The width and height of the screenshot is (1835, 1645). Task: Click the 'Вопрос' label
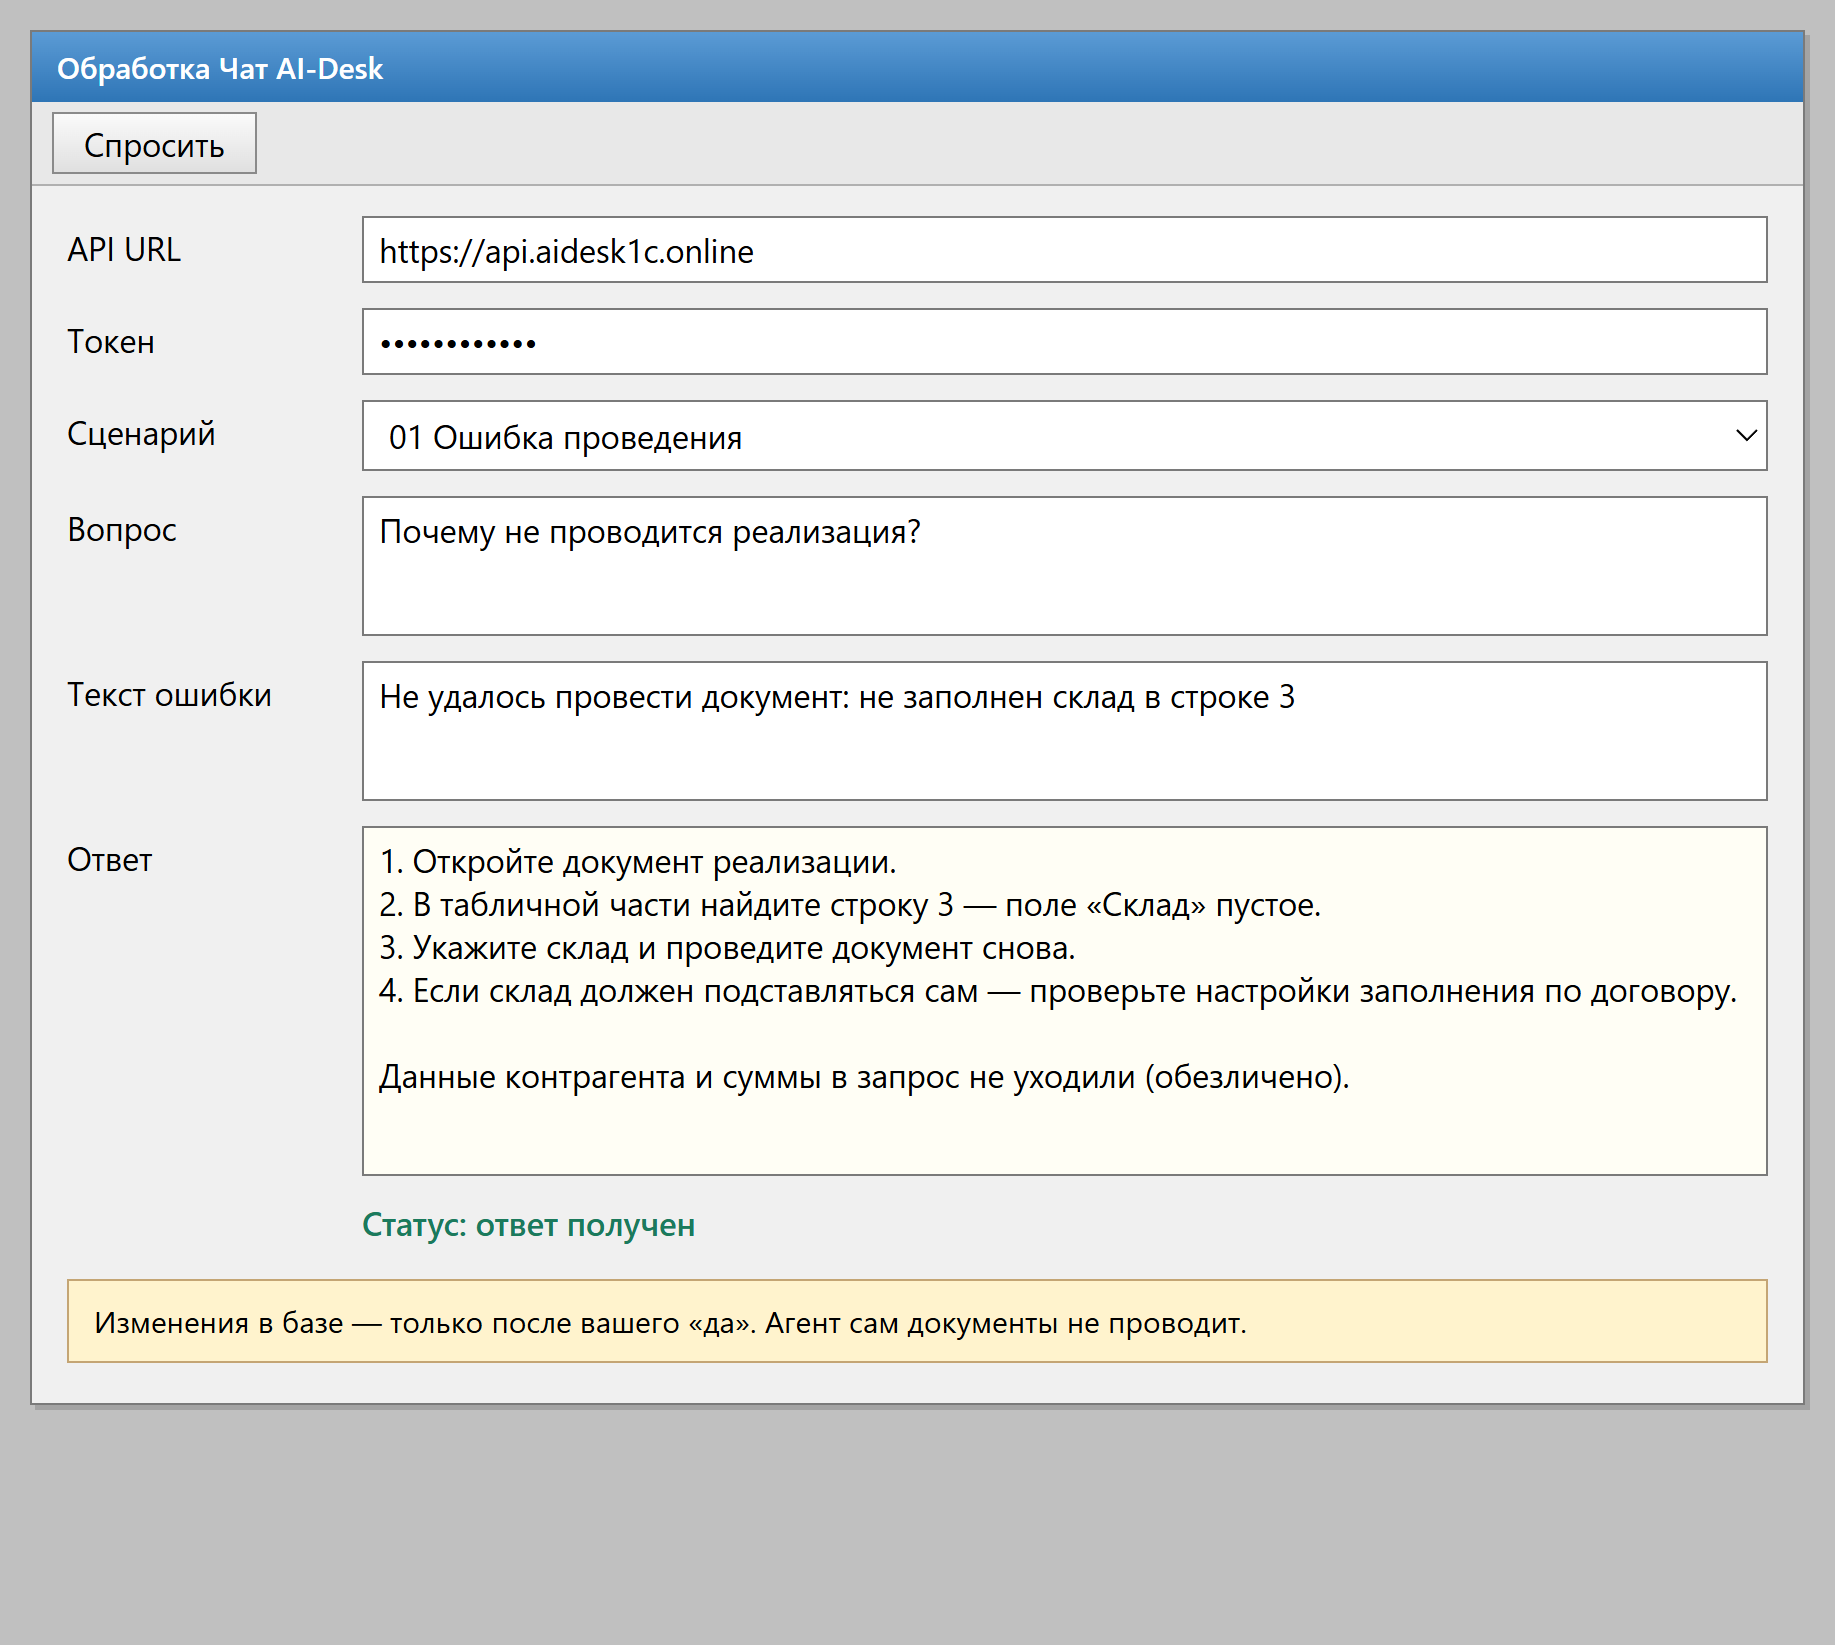pyautogui.click(x=122, y=530)
